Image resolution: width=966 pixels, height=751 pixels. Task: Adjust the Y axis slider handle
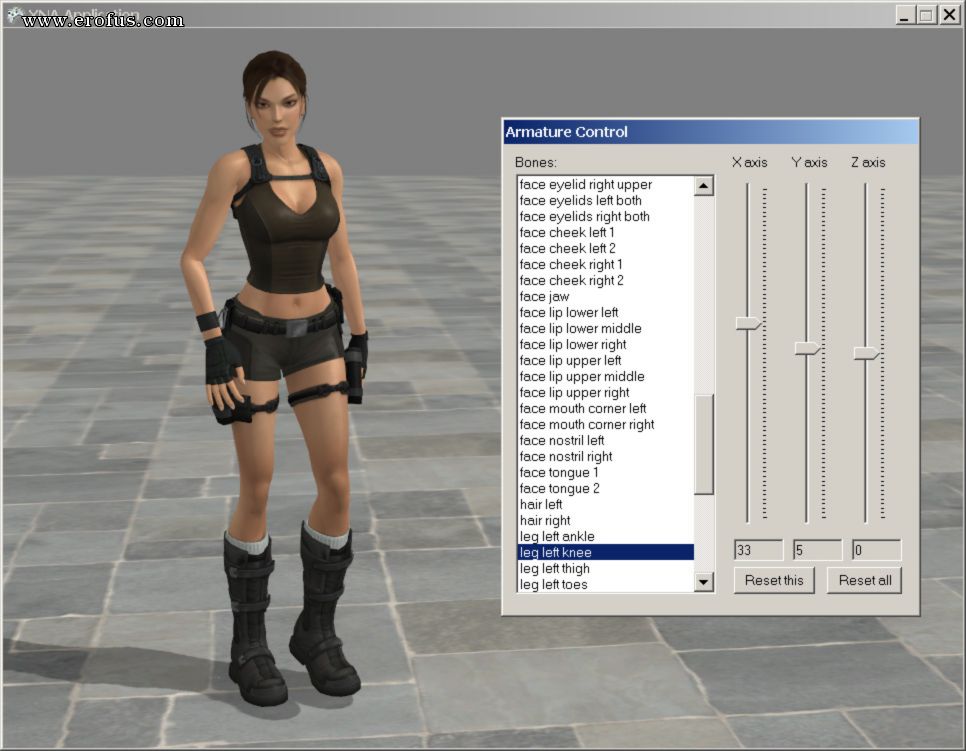pos(807,349)
